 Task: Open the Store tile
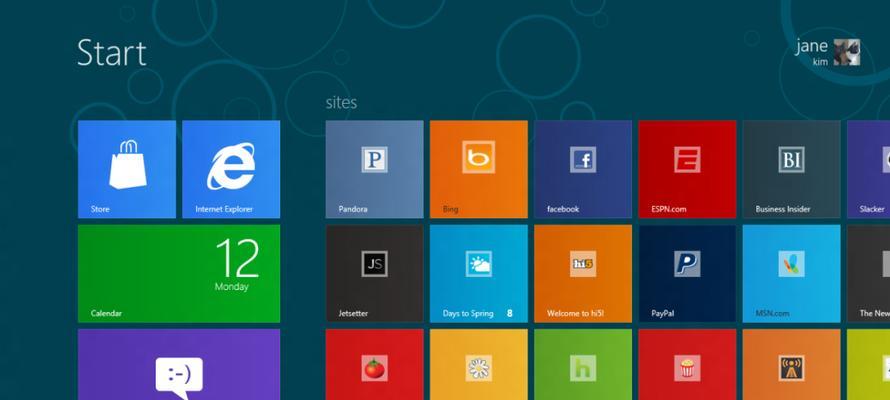click(x=127, y=169)
